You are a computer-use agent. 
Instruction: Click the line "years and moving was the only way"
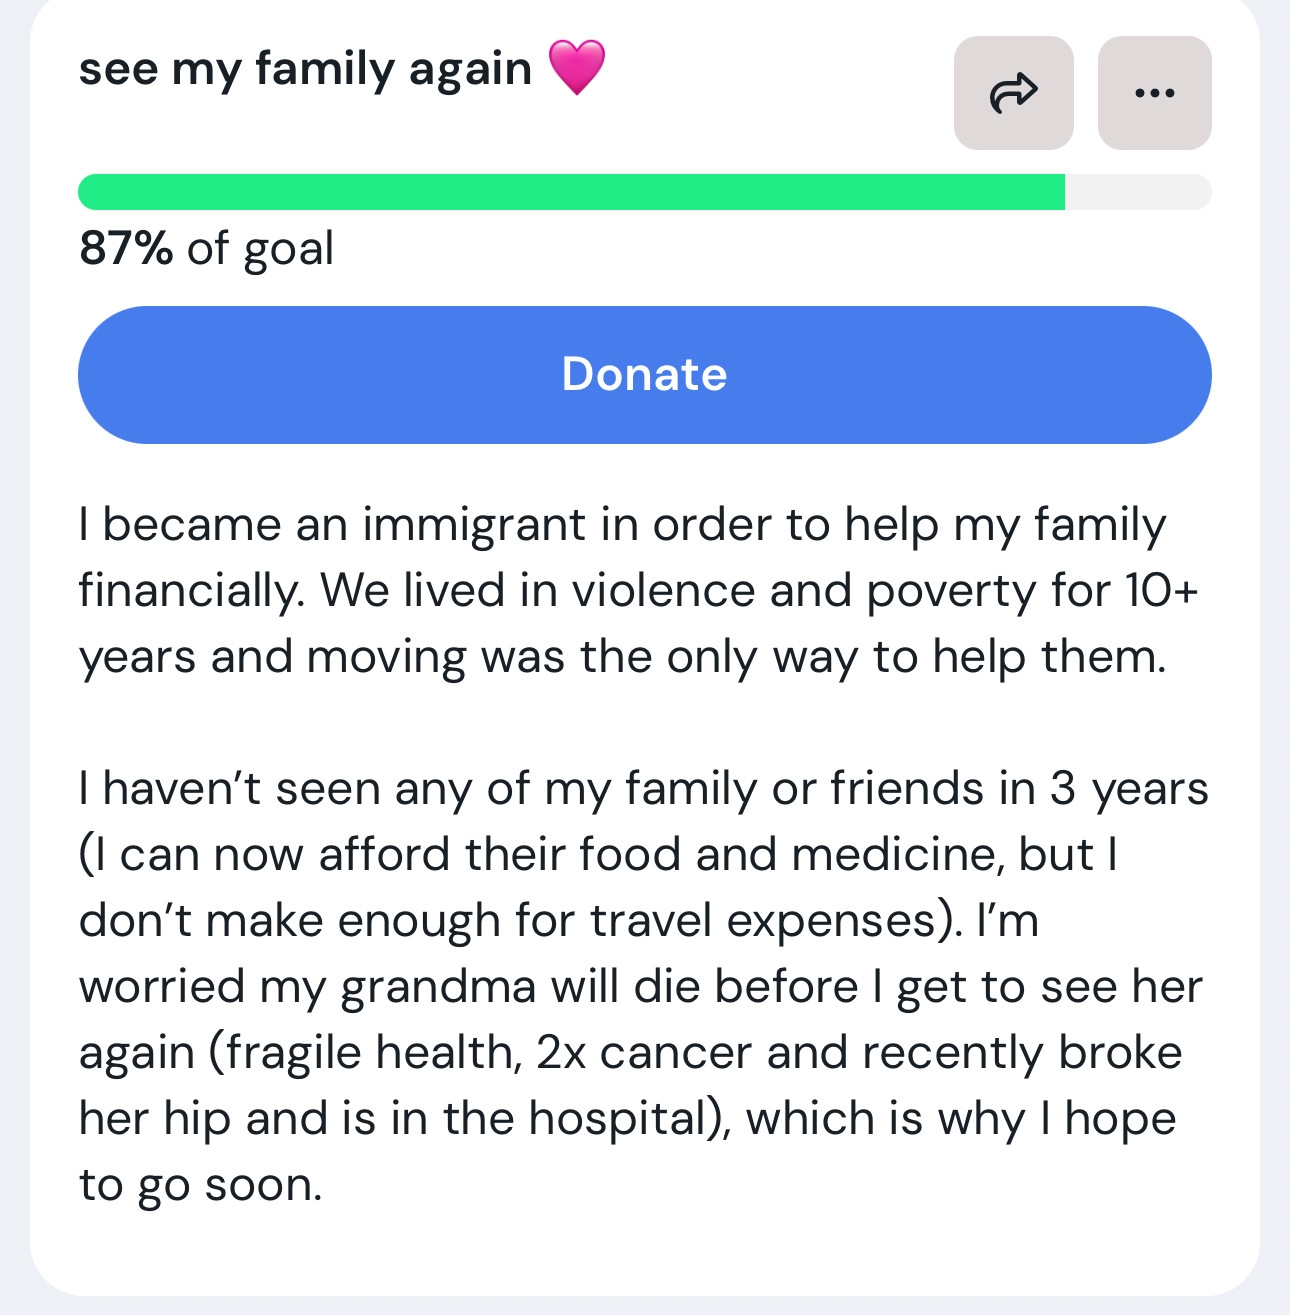pos(622,657)
